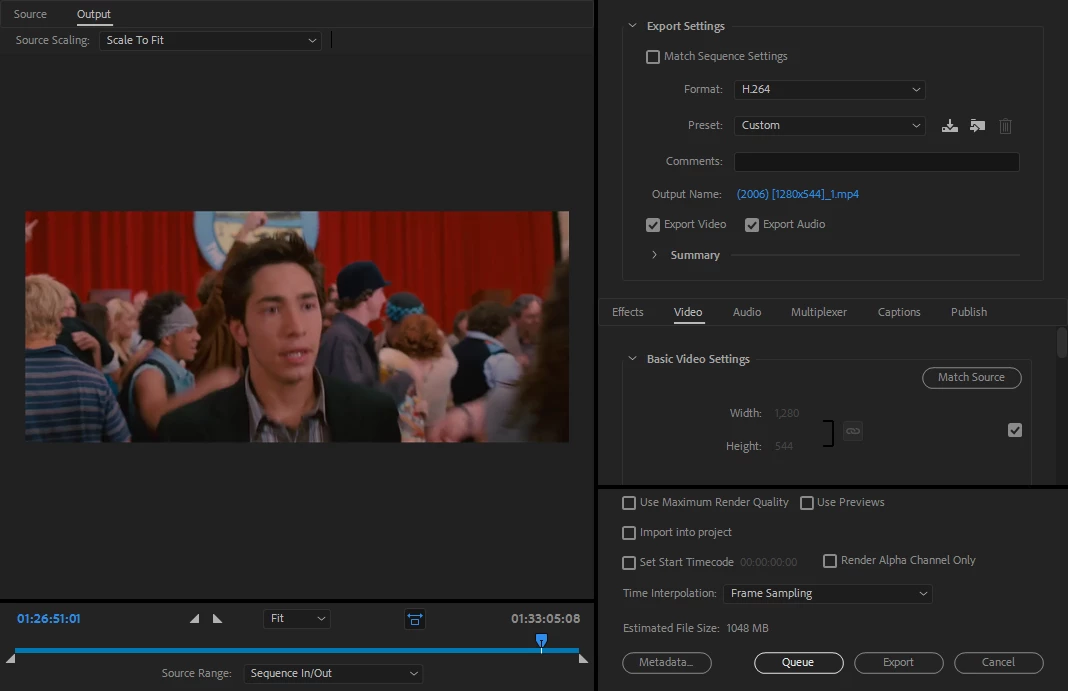The width and height of the screenshot is (1068, 691).
Task: Enable Match Sequence Settings checkbox
Action: (x=653, y=57)
